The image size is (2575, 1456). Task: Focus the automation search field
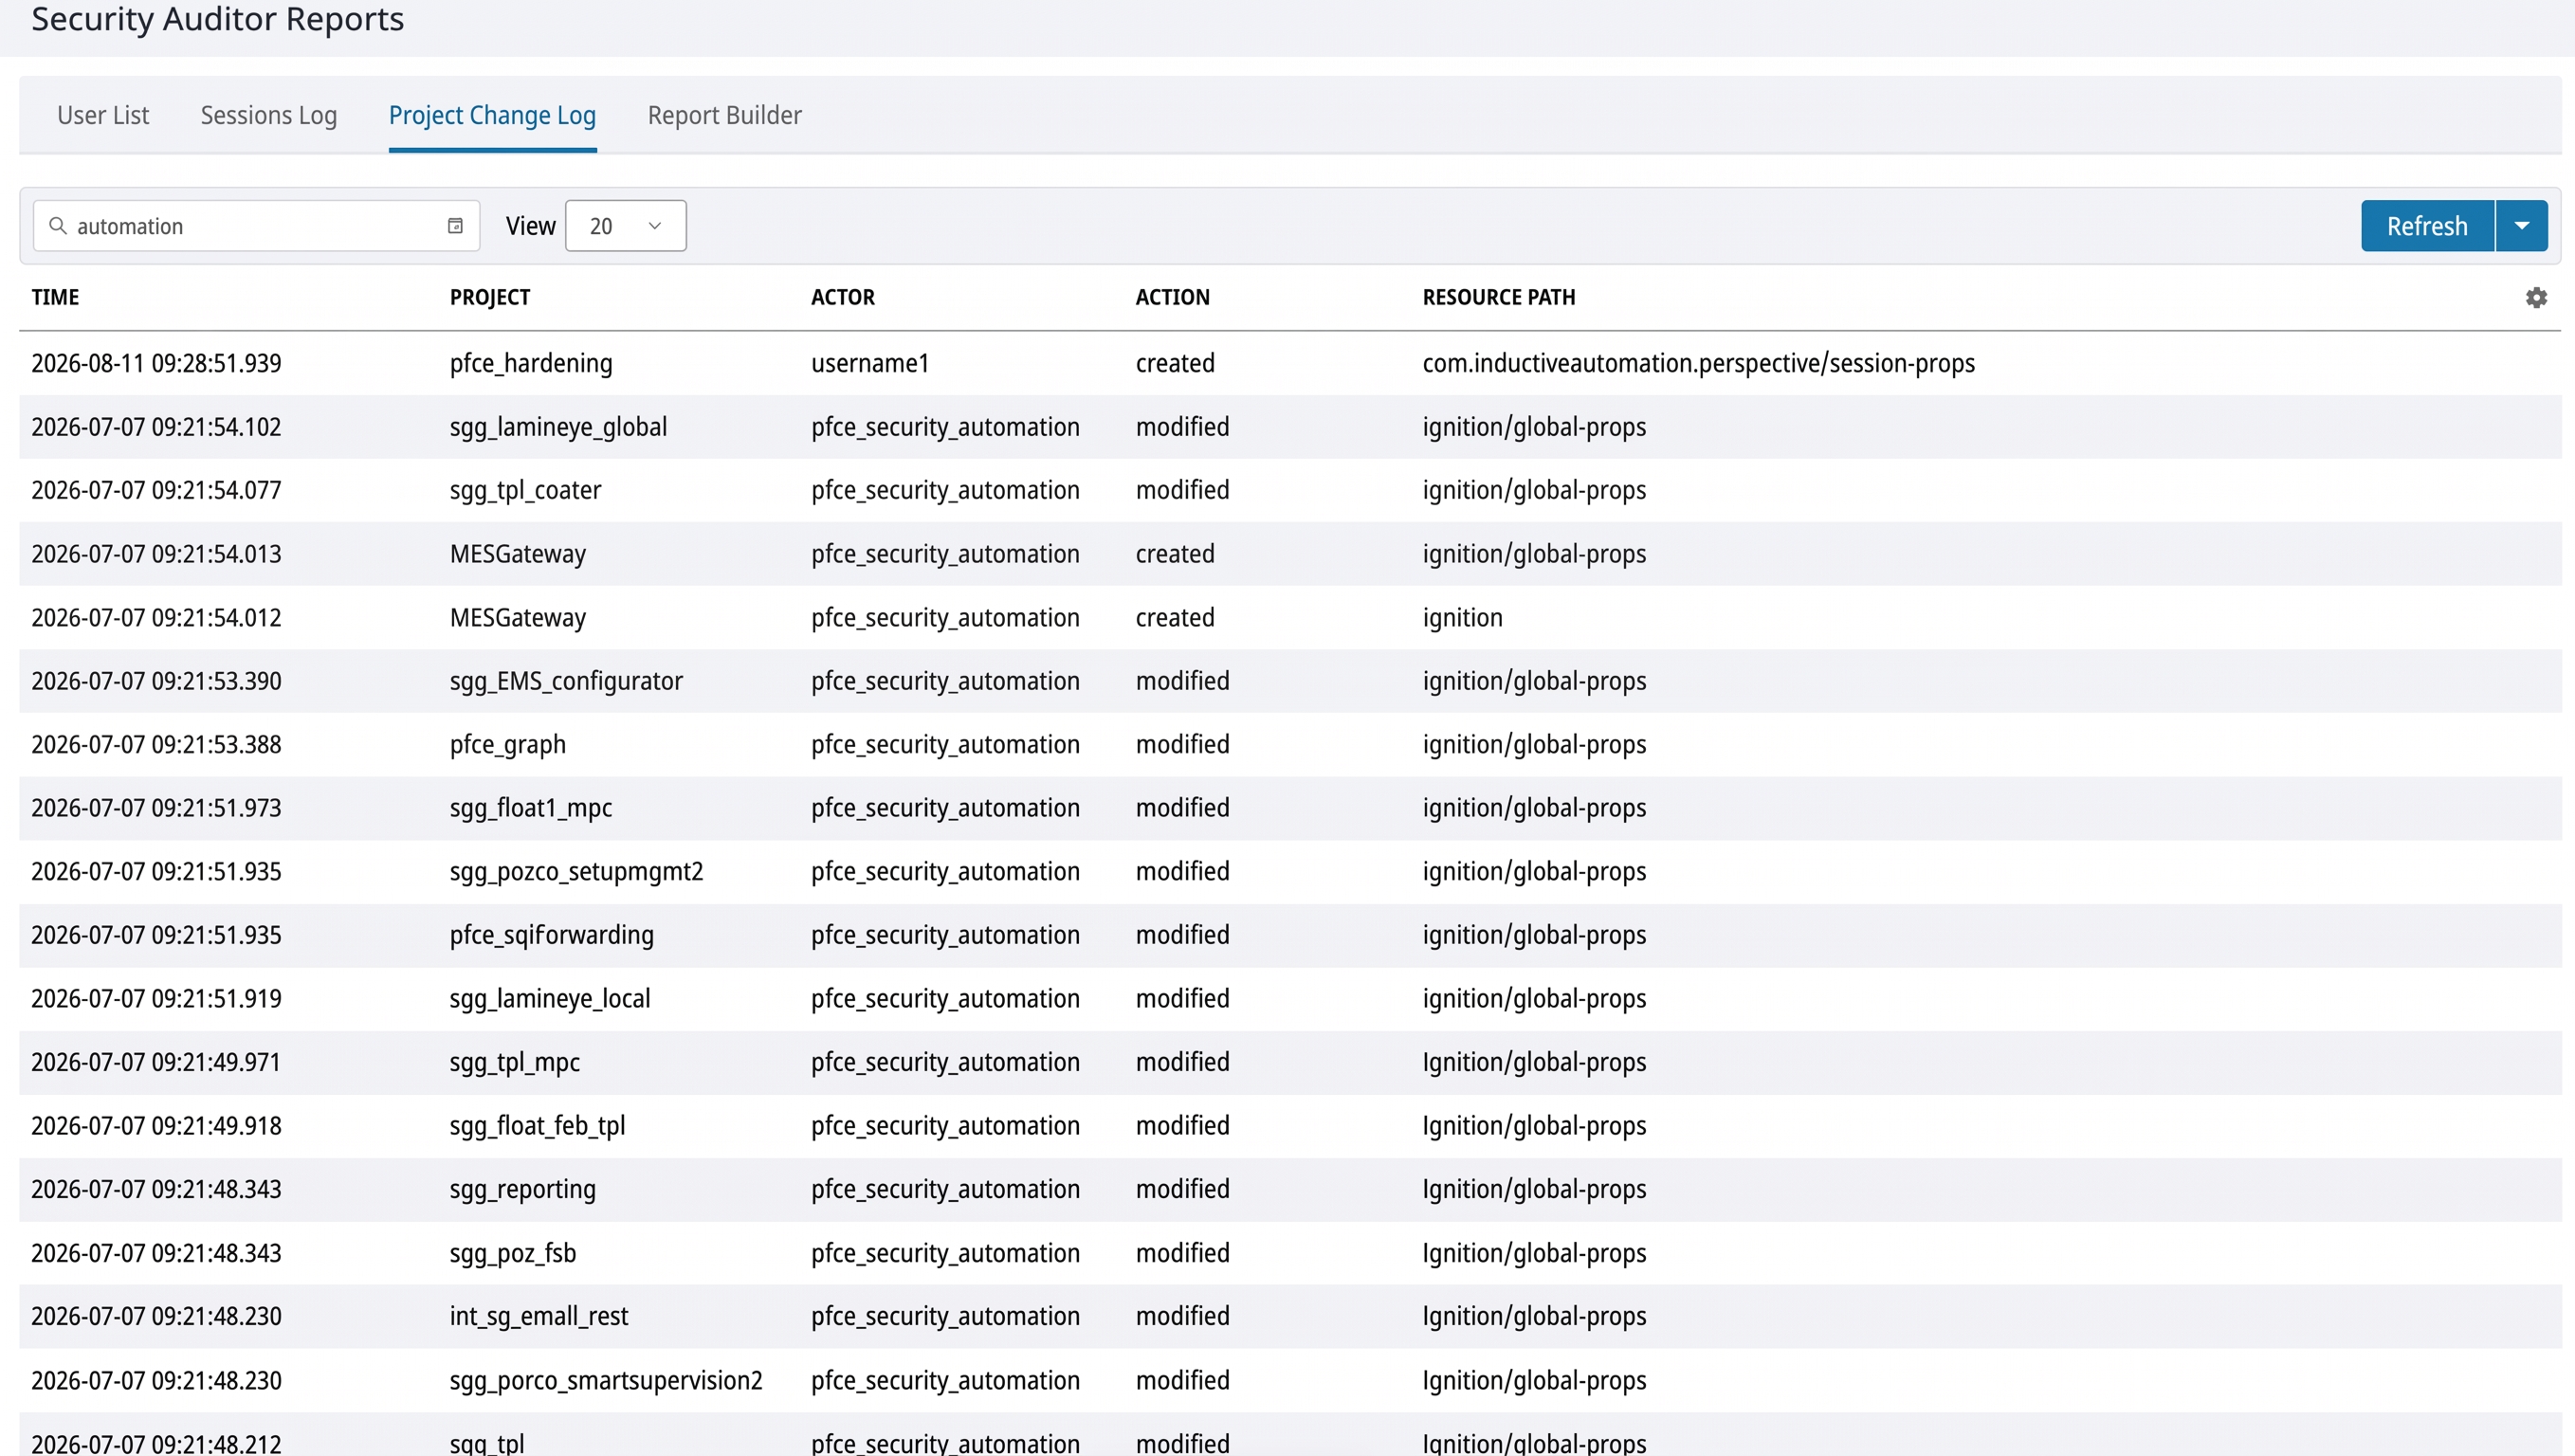[x=257, y=226]
